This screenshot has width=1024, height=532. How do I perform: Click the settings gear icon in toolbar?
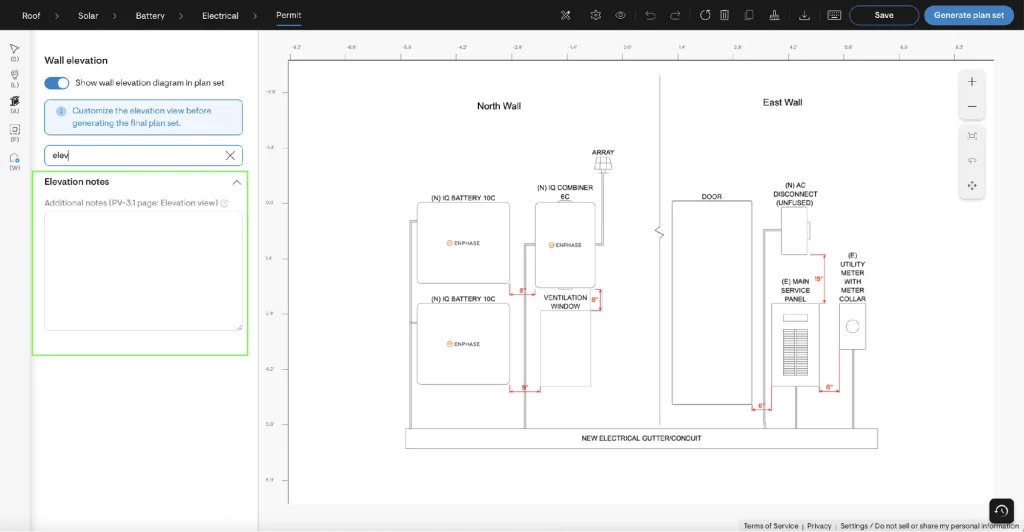596,15
